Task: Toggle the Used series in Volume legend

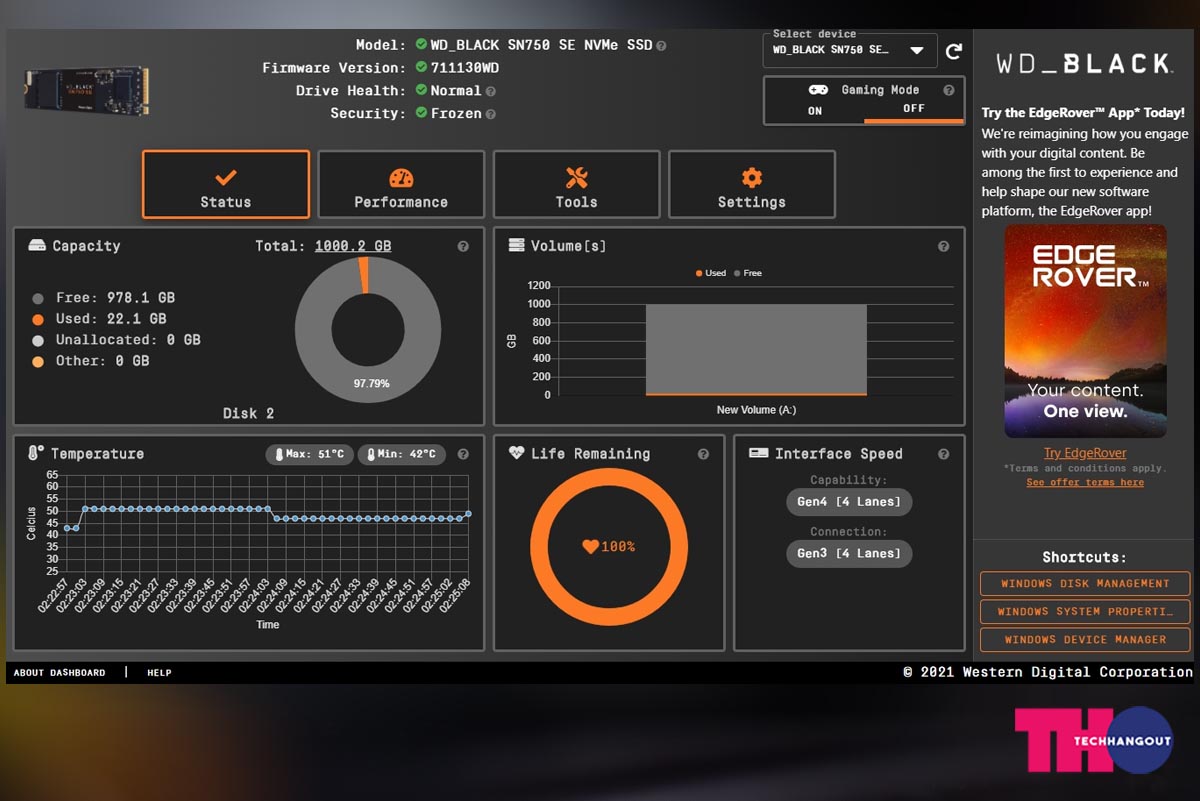Action: tap(710, 273)
